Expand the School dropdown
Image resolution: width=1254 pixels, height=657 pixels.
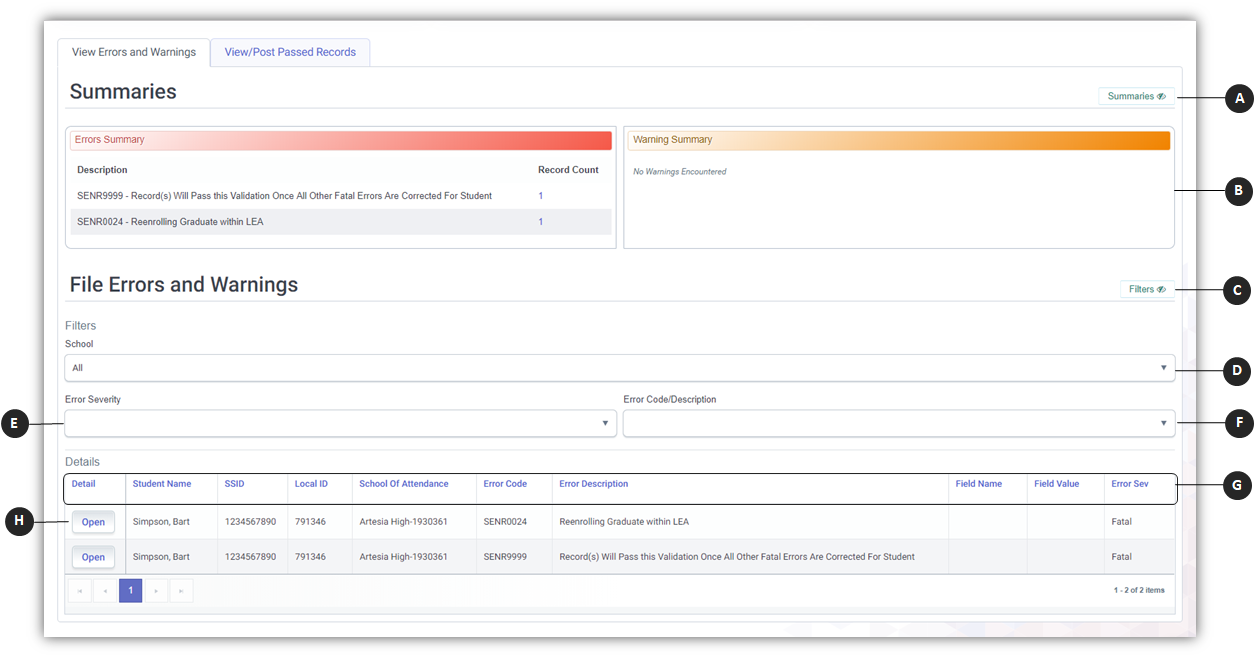pyautogui.click(x=619, y=368)
